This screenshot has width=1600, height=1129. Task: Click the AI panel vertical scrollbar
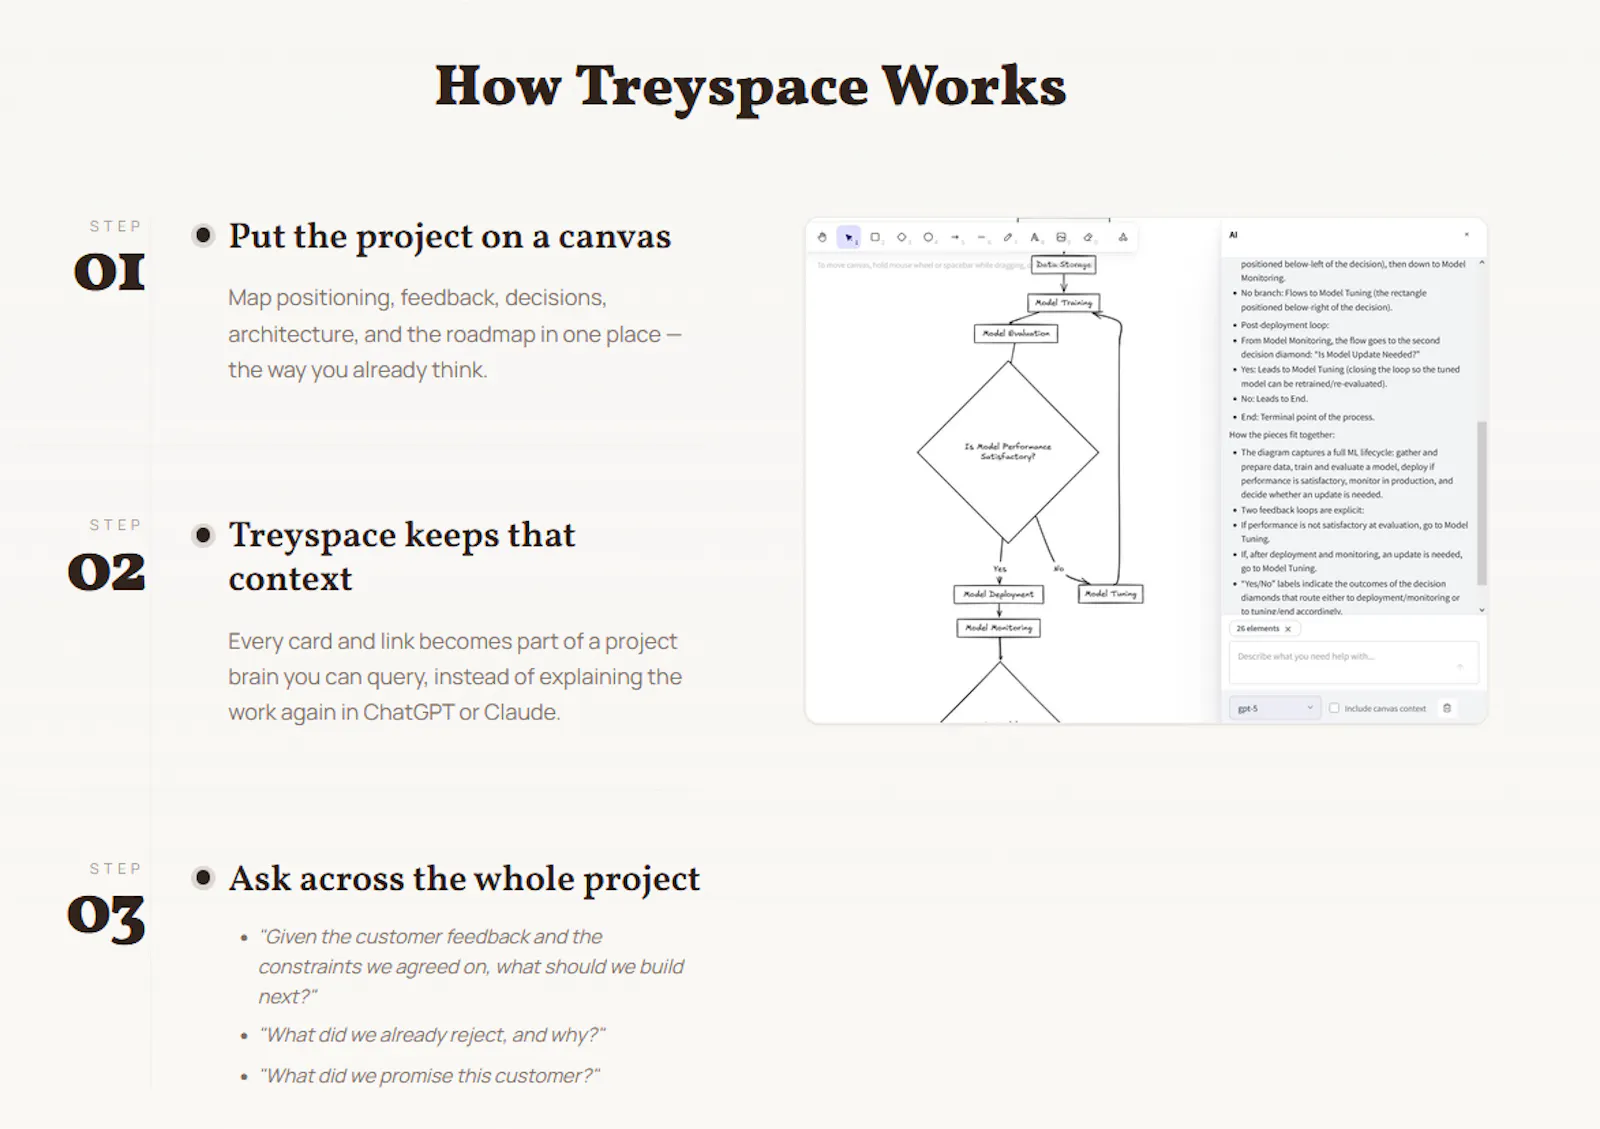[1482, 502]
